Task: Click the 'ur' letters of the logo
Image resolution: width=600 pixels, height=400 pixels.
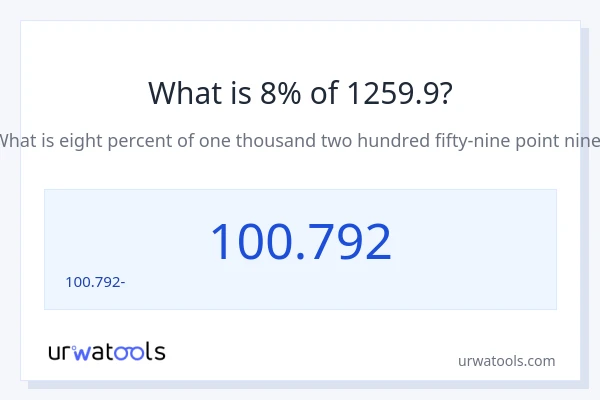Action: click(x=59, y=352)
